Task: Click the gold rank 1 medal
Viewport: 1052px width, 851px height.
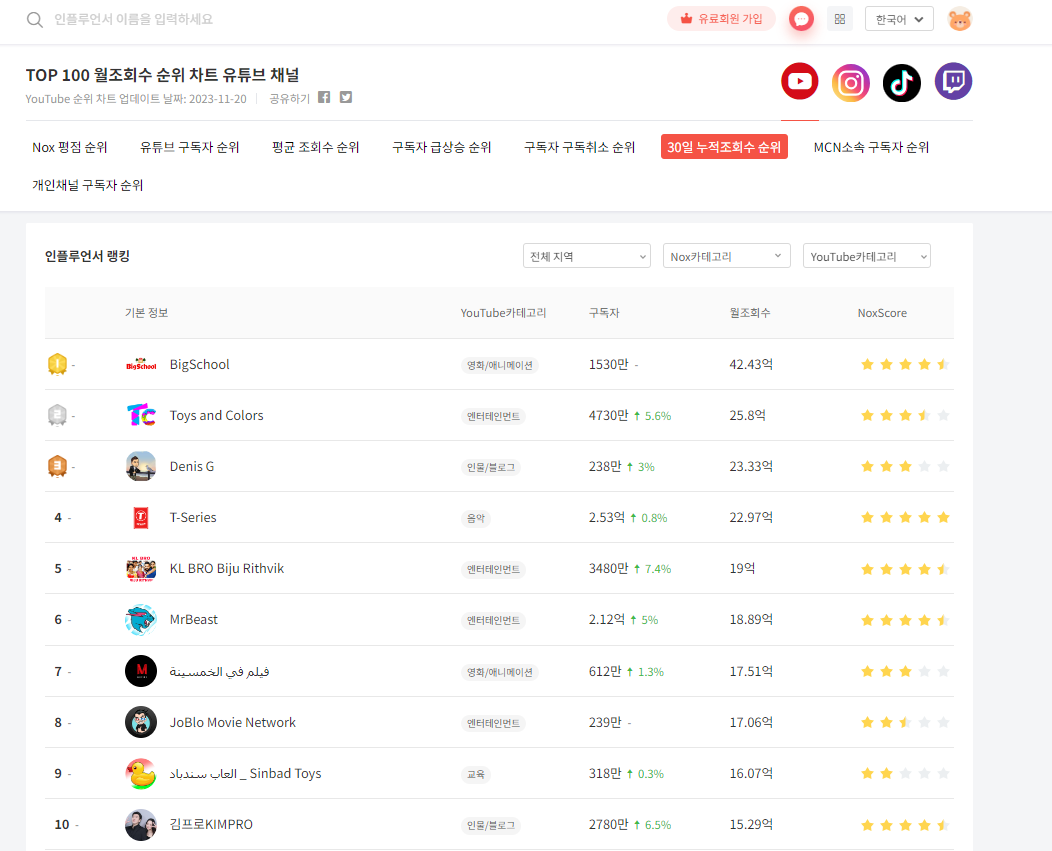Action: pyautogui.click(x=58, y=364)
